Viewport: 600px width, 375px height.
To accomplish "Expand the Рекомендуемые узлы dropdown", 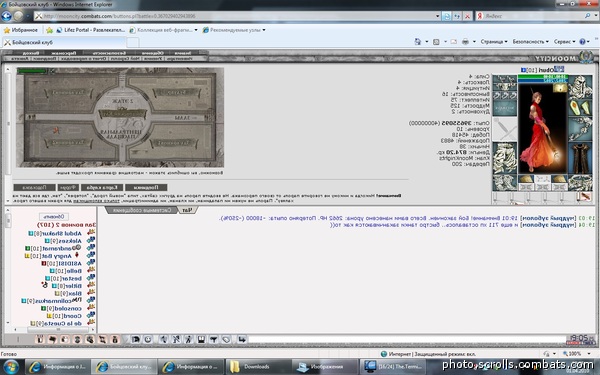I will coord(264,30).
